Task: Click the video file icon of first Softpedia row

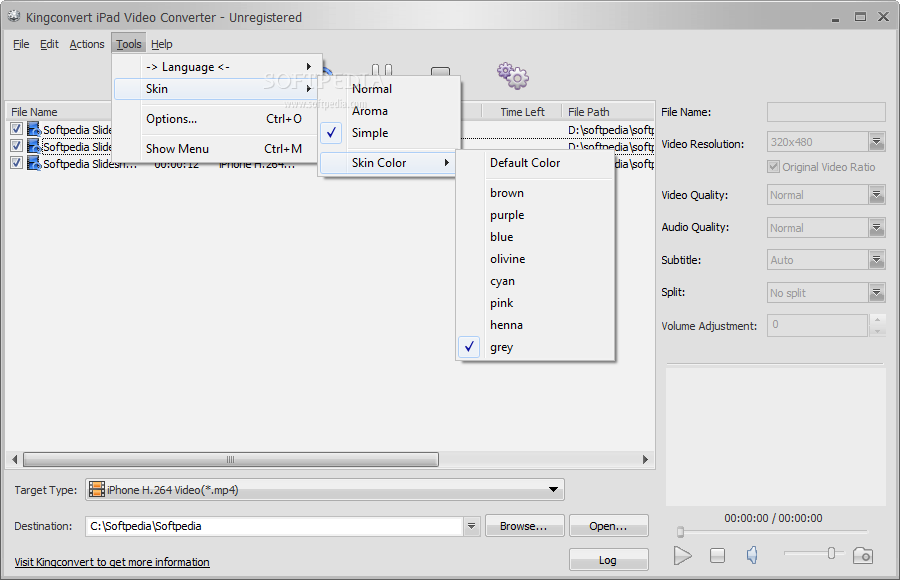Action: [34, 129]
